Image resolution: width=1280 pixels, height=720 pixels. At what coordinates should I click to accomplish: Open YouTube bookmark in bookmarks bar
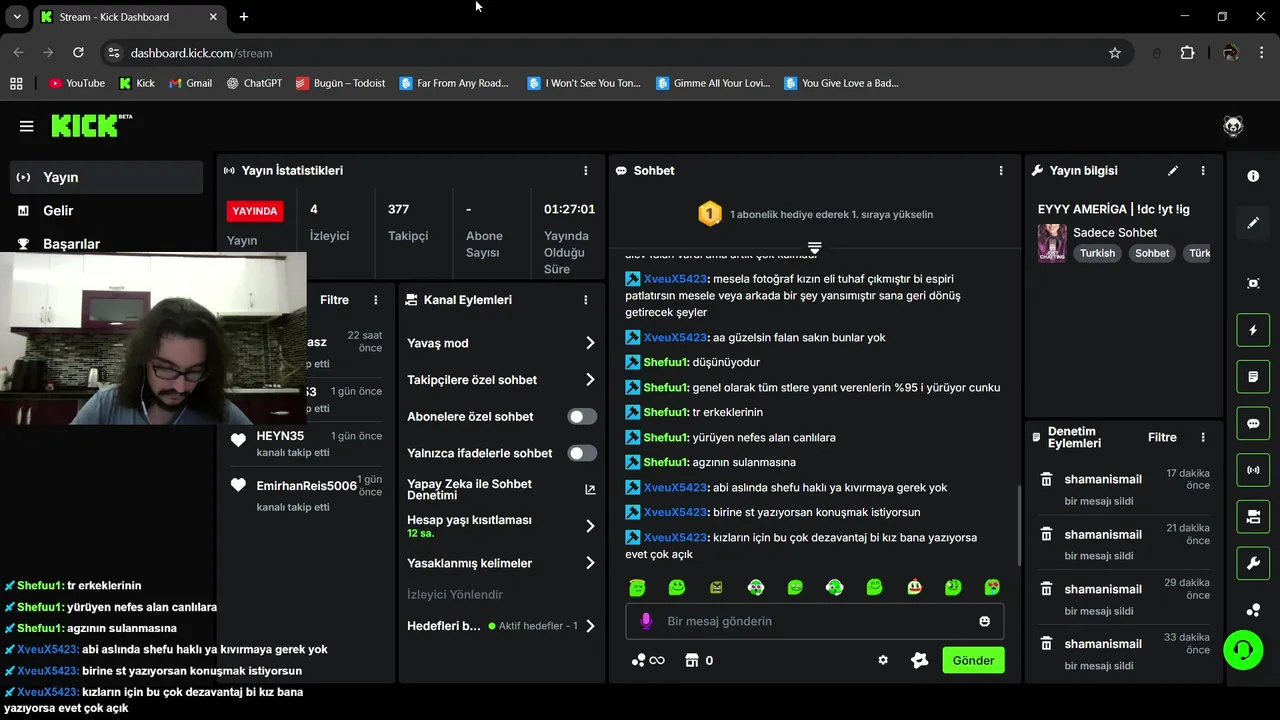pos(76,83)
